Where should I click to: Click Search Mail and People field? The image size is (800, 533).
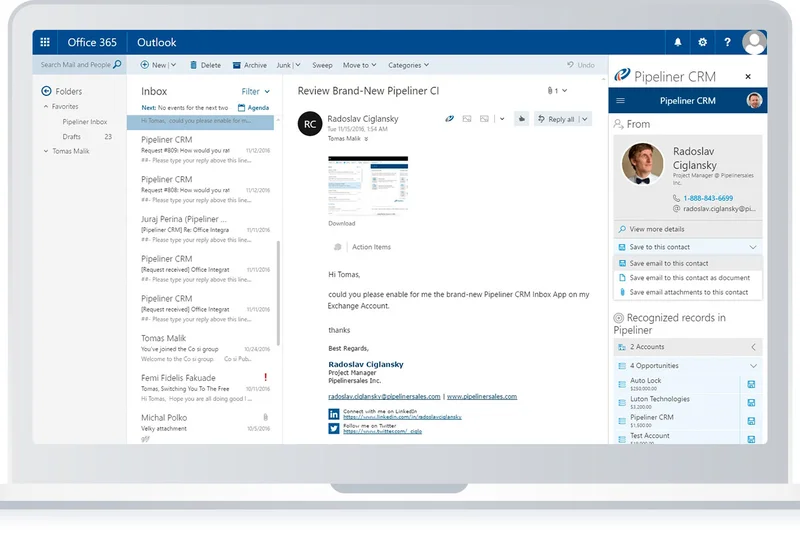pos(76,65)
